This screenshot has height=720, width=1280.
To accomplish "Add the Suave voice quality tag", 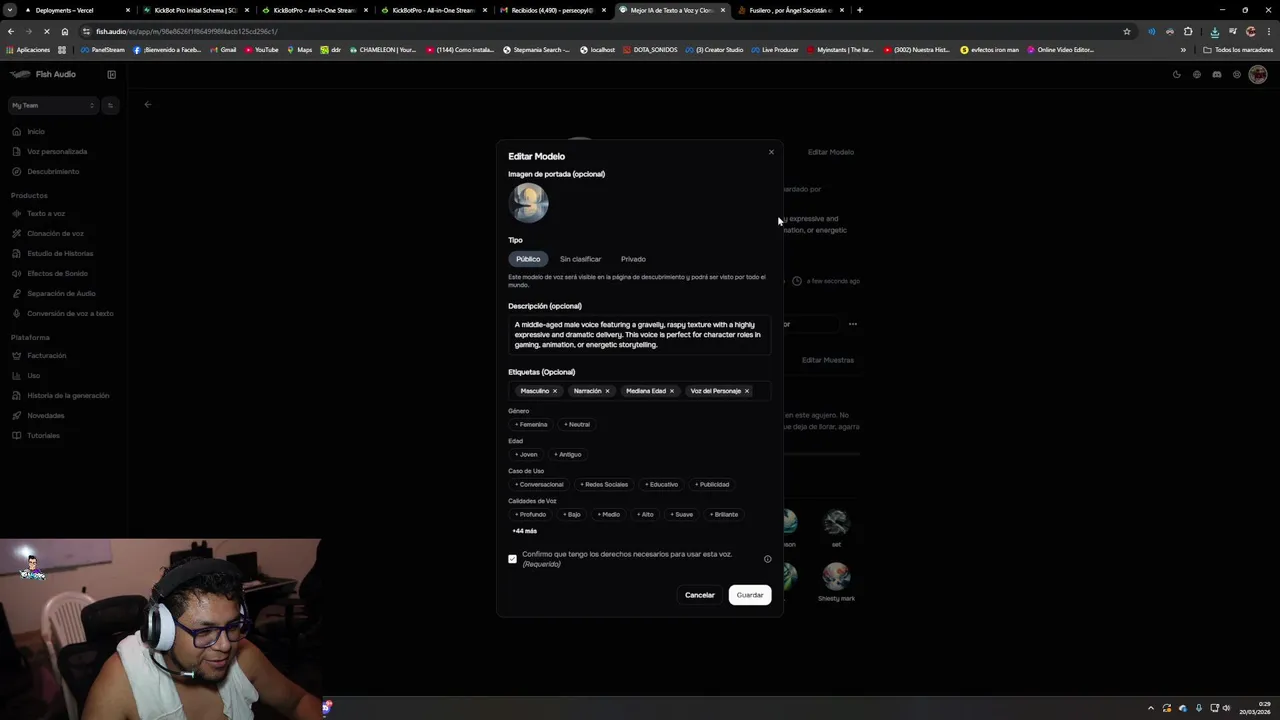I will point(681,514).
